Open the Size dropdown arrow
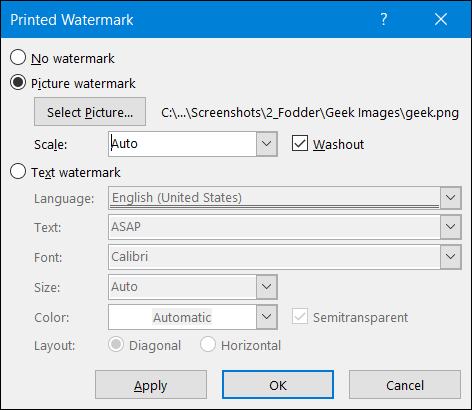 (266, 287)
